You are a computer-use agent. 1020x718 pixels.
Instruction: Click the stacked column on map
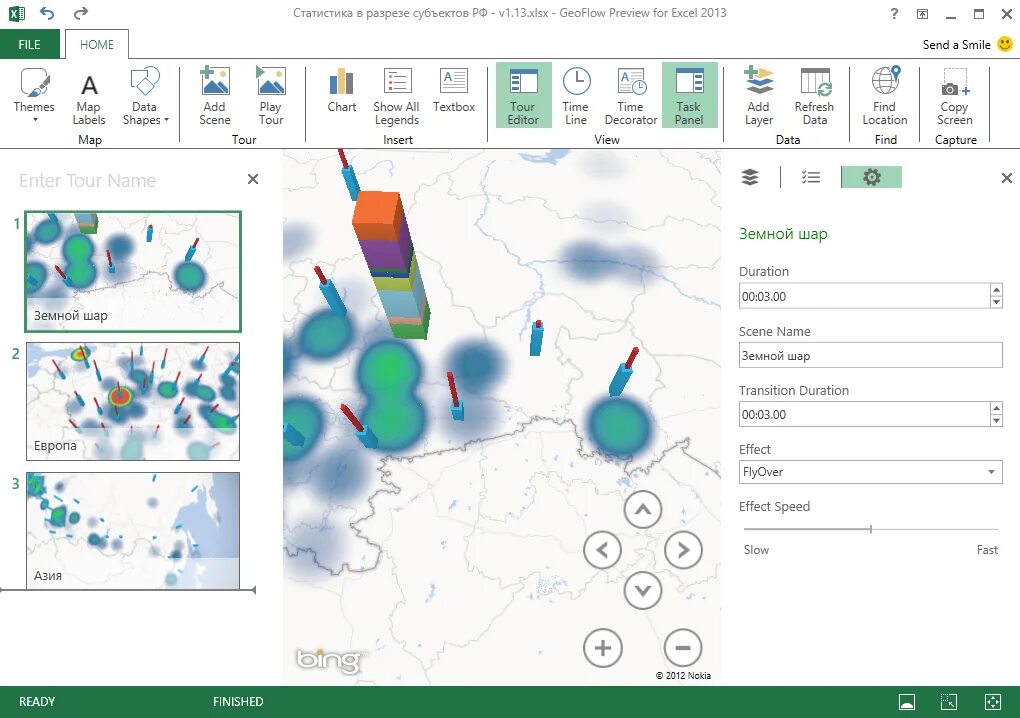click(392, 265)
